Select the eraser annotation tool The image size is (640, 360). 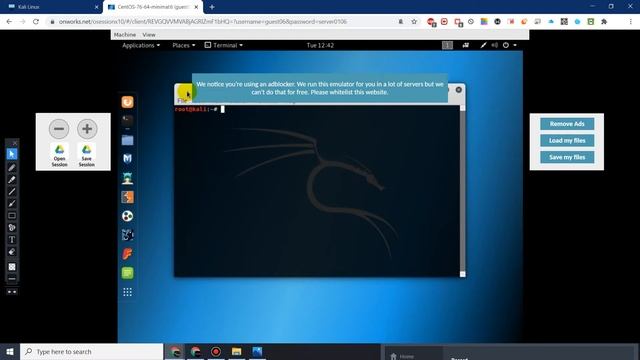12,252
